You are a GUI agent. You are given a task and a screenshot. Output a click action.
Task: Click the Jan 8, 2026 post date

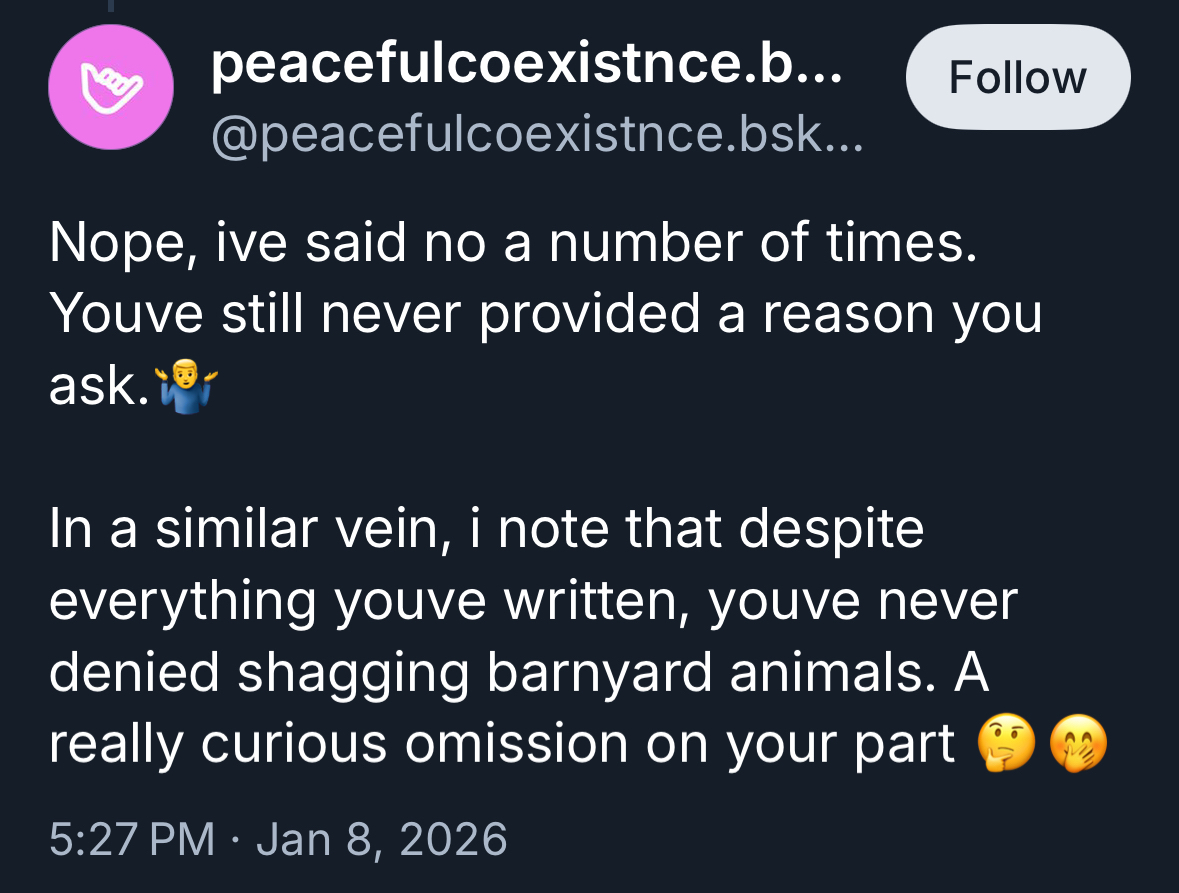tap(381, 839)
